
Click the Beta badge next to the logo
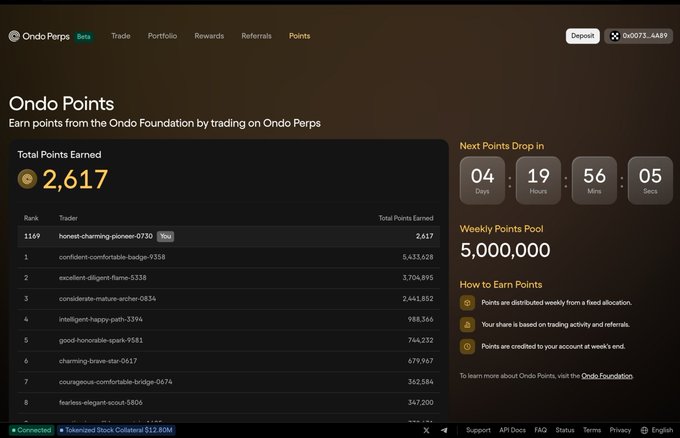click(84, 36)
